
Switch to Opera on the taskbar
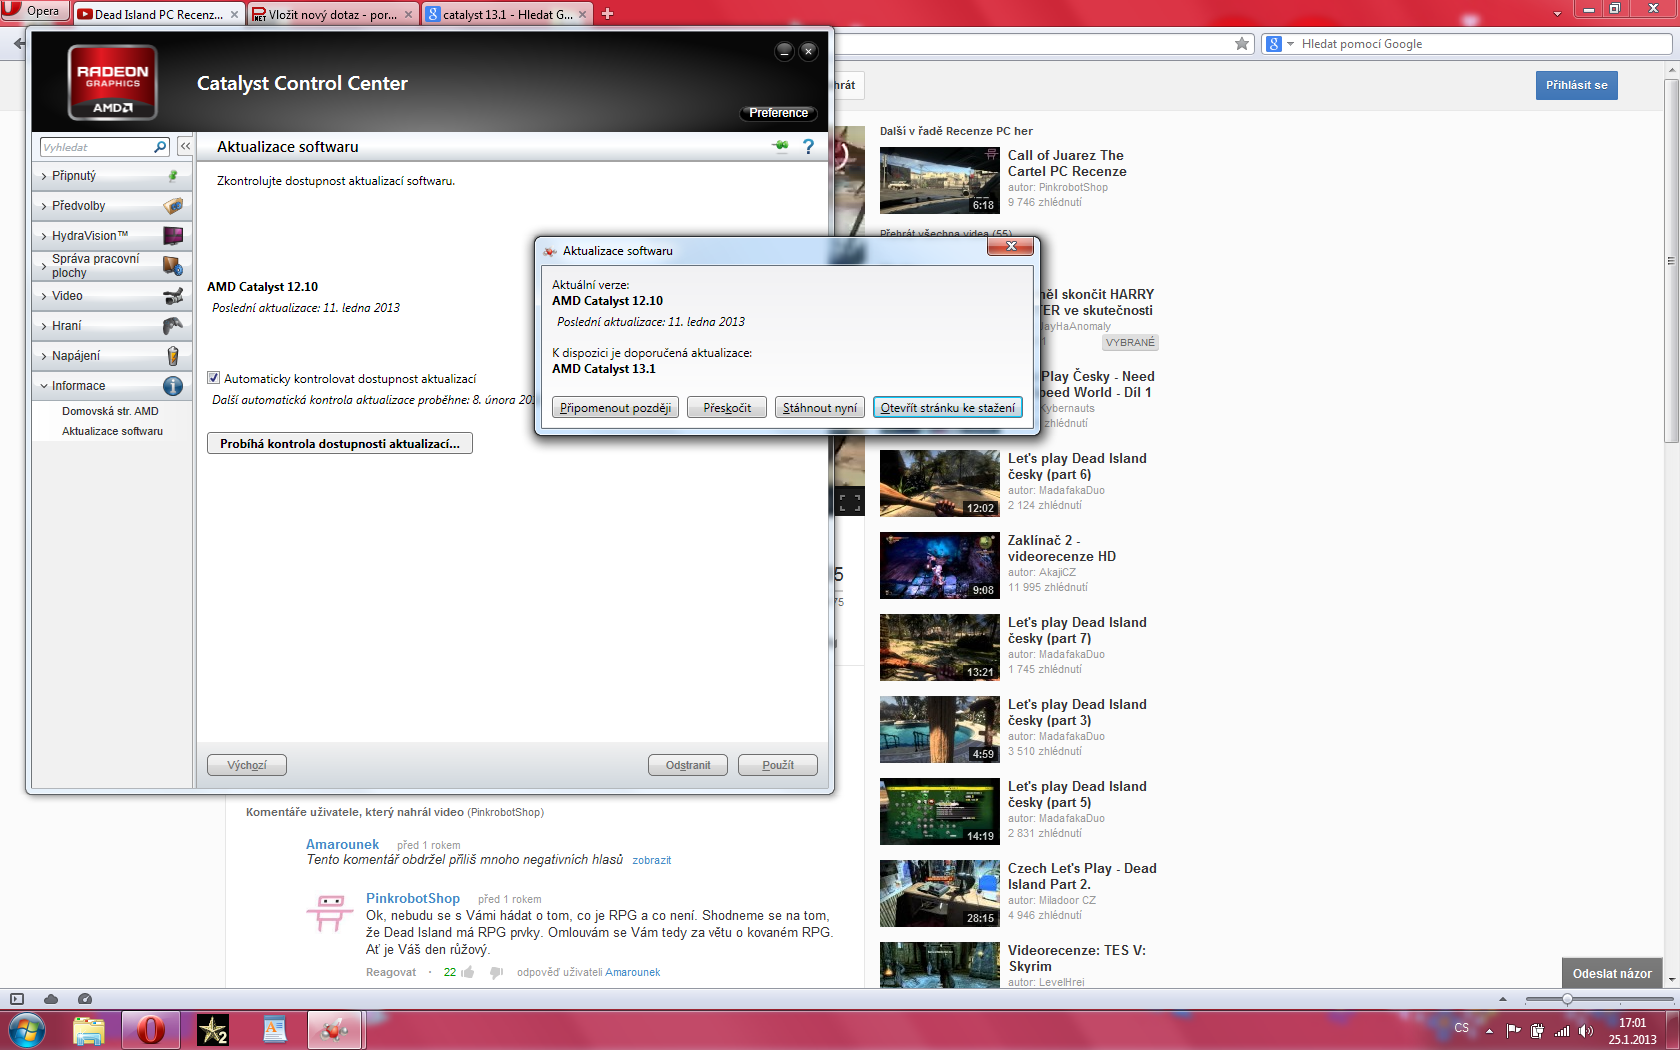[x=151, y=1030]
